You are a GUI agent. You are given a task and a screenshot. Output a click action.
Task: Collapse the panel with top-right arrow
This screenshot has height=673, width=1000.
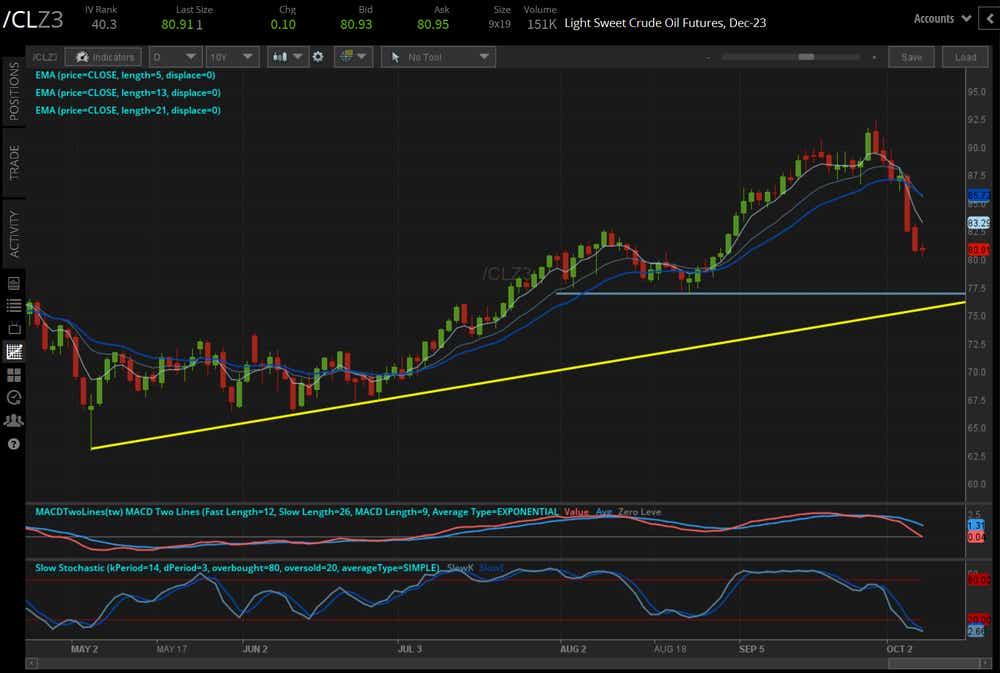tap(990, 18)
